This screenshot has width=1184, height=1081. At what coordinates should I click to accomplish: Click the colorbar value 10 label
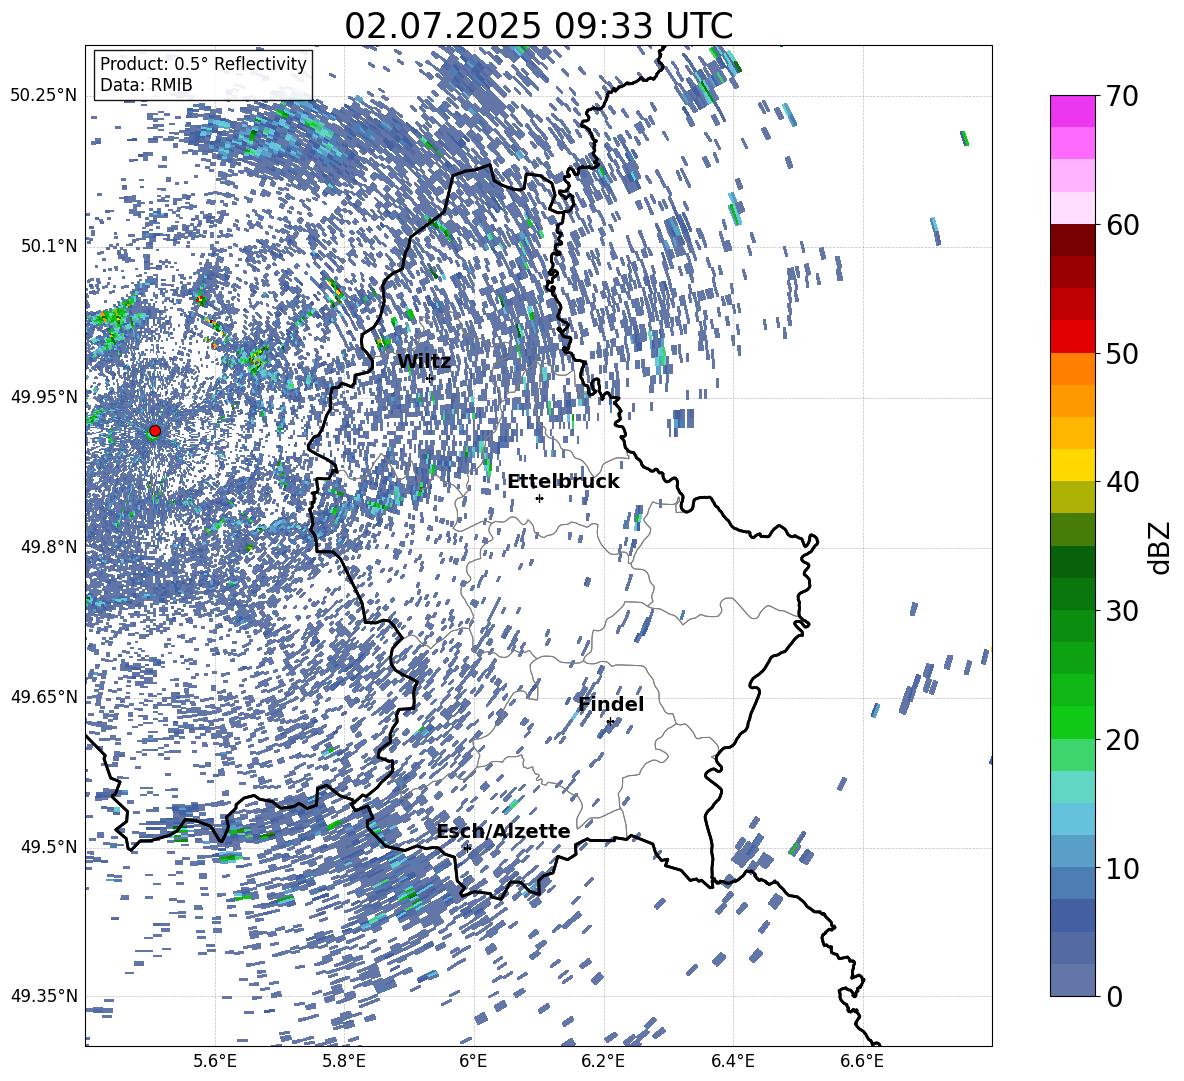point(1122,868)
